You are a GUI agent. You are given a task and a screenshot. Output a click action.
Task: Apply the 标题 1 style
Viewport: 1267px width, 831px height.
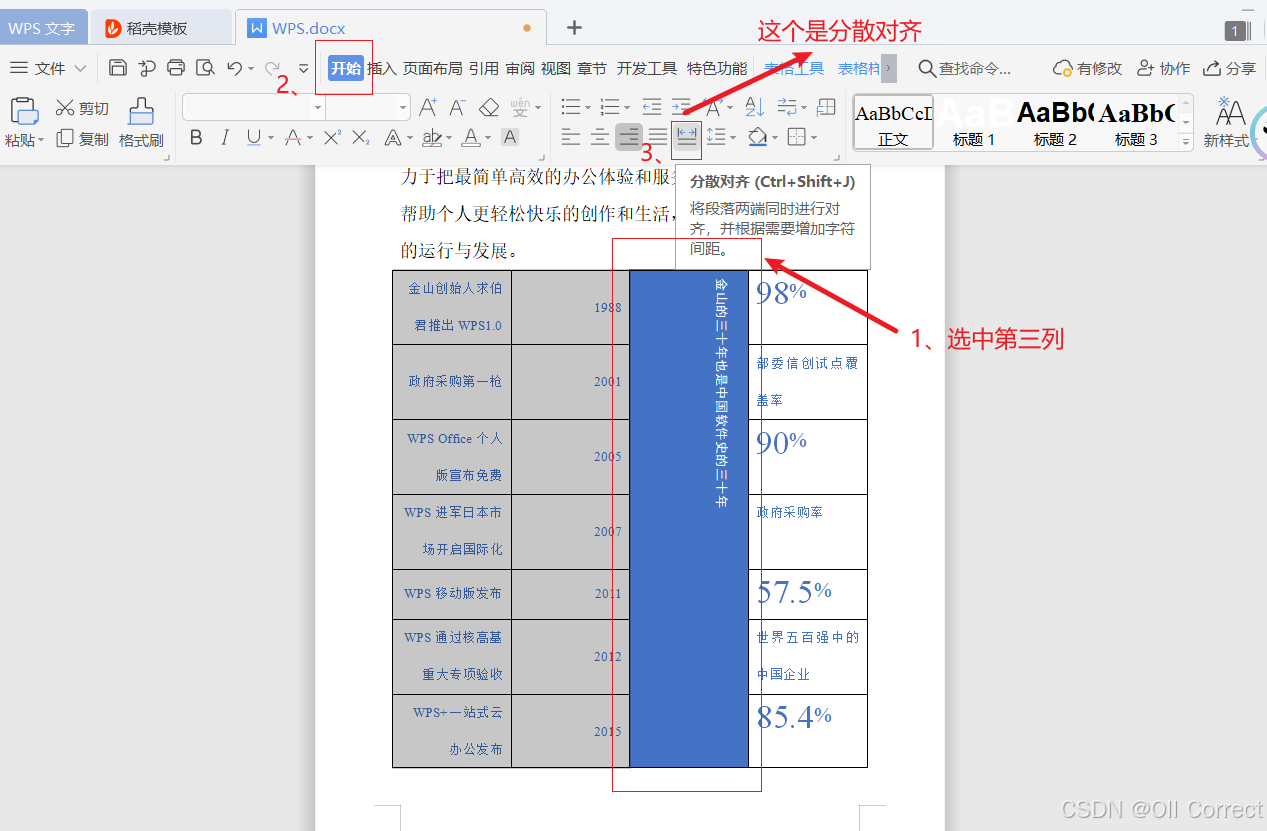973,122
